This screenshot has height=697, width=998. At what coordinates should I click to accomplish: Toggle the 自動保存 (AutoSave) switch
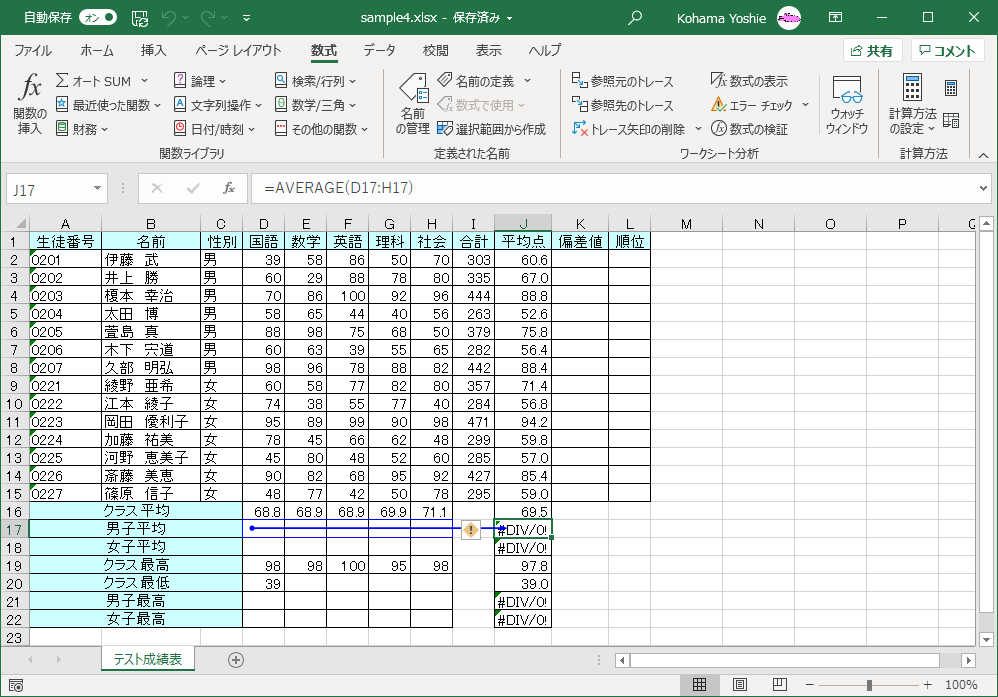[97, 18]
